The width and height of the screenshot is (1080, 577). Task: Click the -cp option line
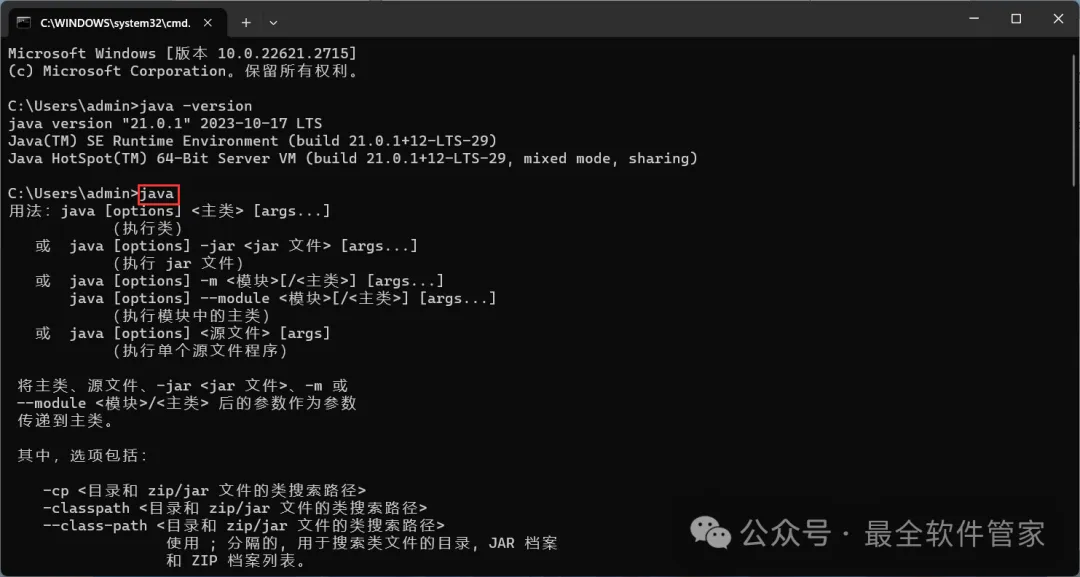205,491
